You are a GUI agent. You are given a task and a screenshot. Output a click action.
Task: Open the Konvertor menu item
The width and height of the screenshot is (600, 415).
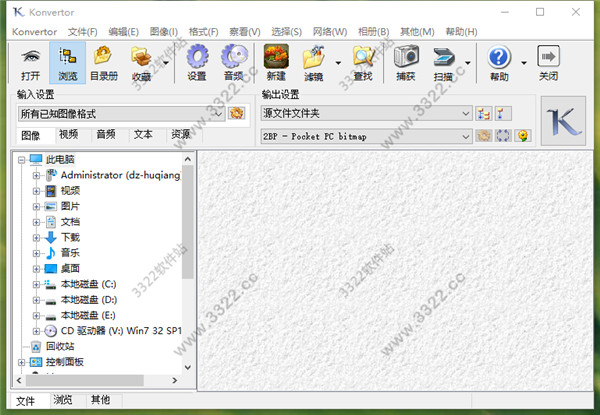coord(34,32)
